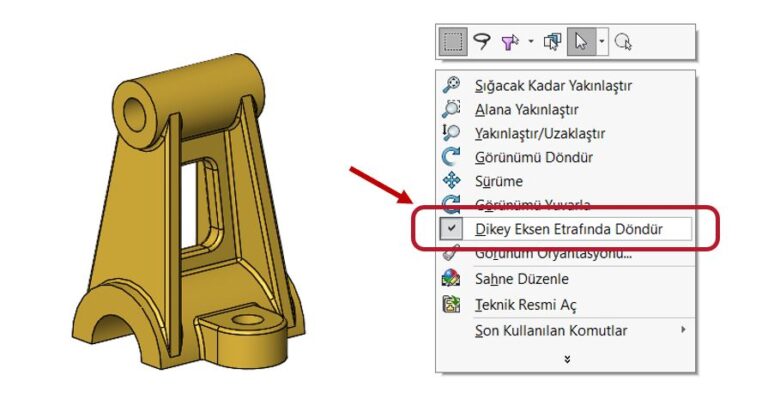Click the Previous Selection icon

click(552, 42)
